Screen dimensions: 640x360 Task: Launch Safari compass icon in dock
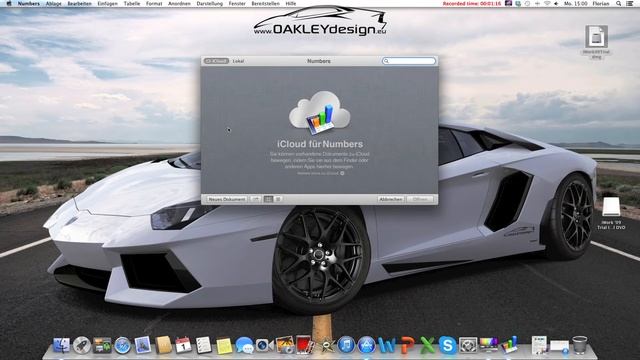(x=122, y=345)
